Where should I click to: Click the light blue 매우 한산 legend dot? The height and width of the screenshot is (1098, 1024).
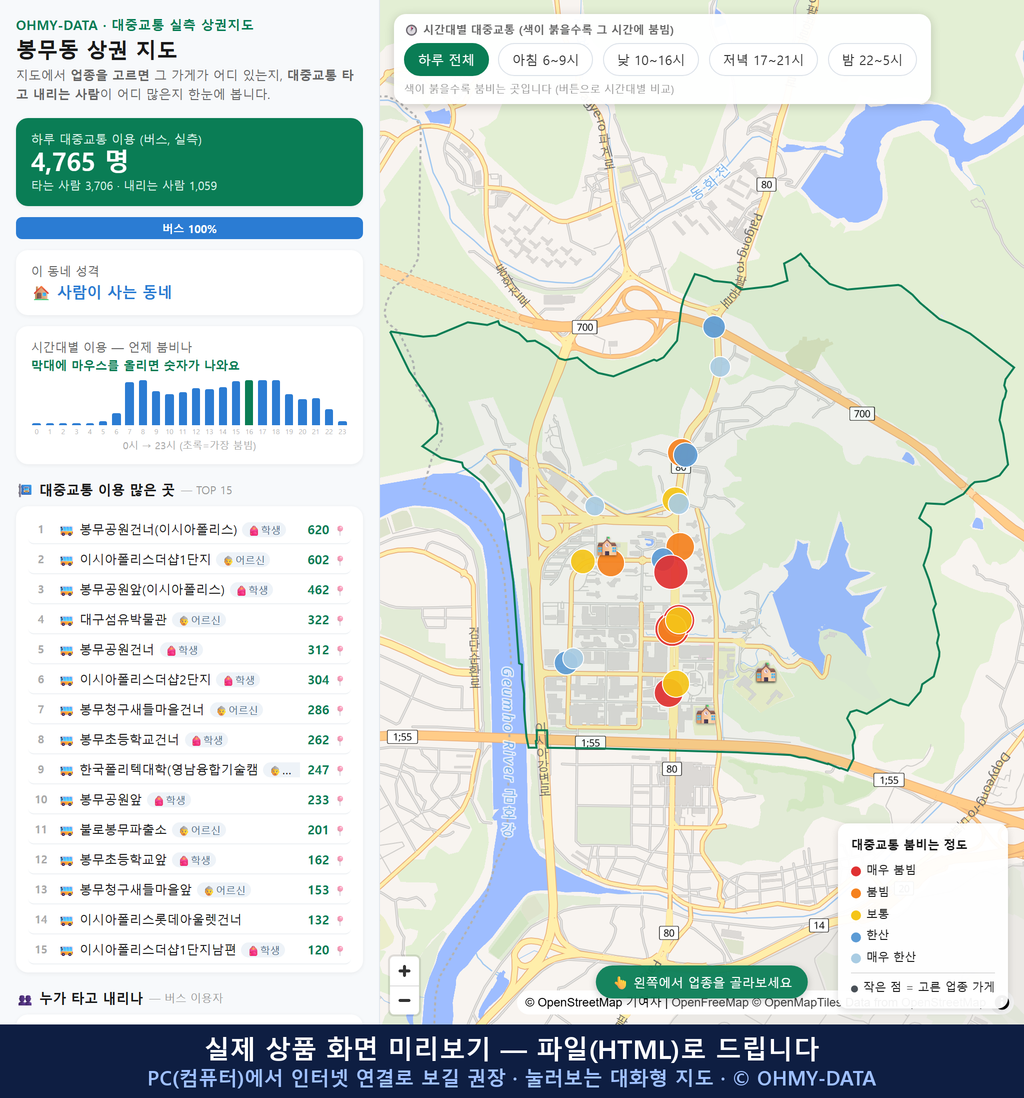(856, 958)
